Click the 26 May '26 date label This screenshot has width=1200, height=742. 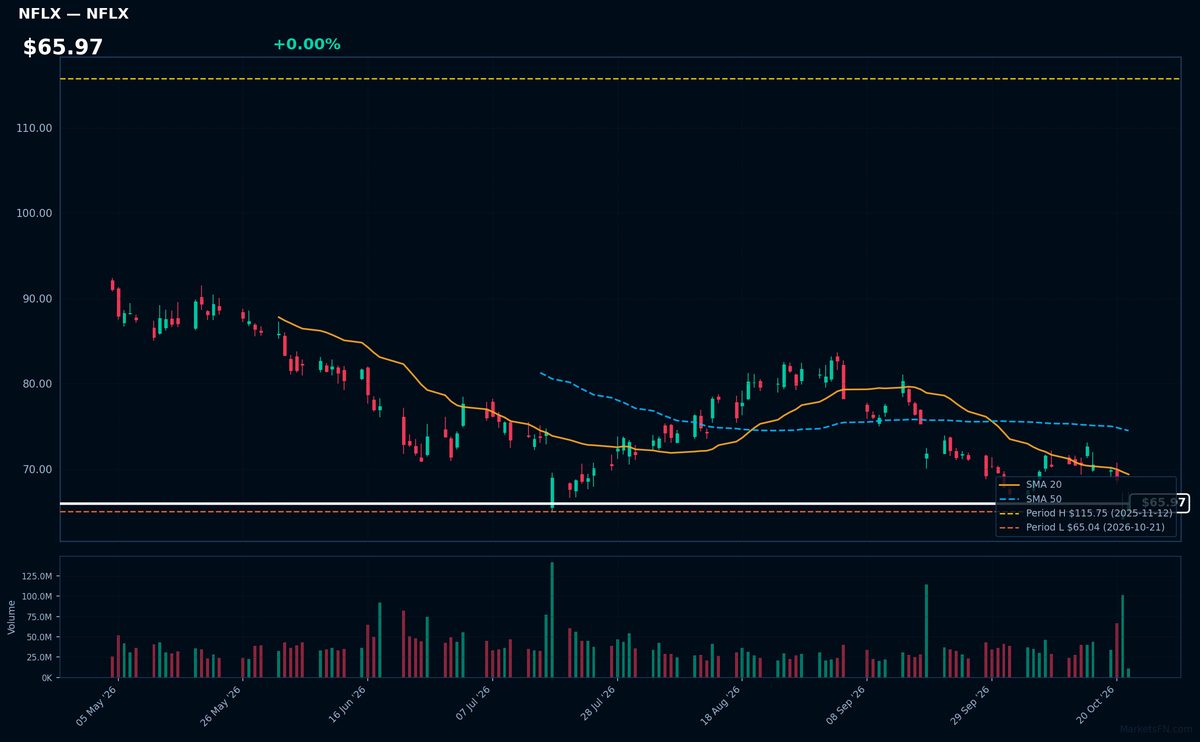pos(221,706)
